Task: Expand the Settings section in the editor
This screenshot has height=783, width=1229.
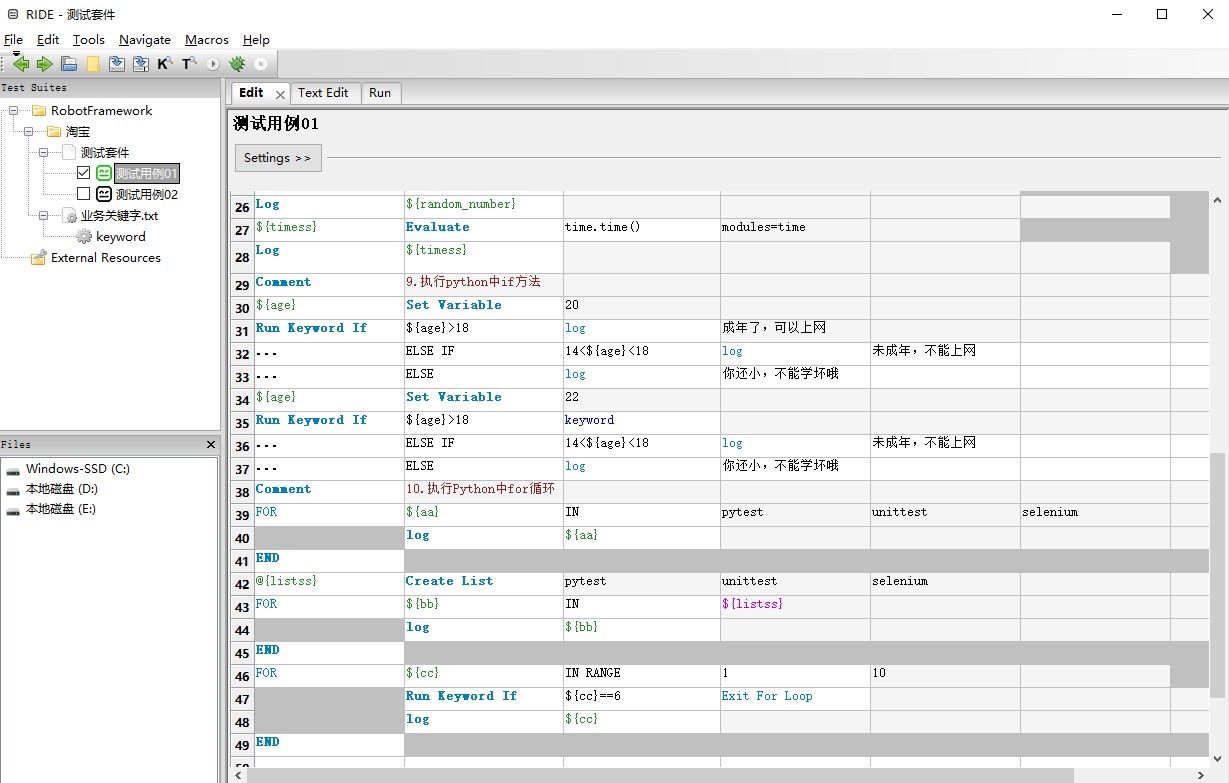Action: click(278, 158)
